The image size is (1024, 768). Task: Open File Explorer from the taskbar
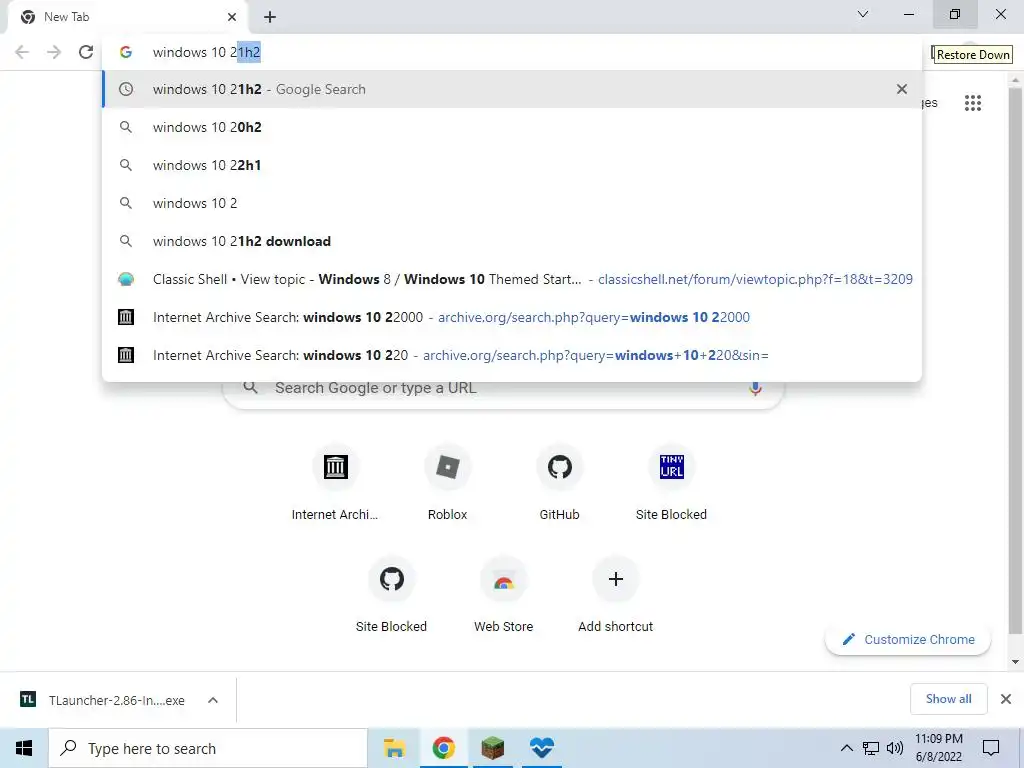pos(394,748)
